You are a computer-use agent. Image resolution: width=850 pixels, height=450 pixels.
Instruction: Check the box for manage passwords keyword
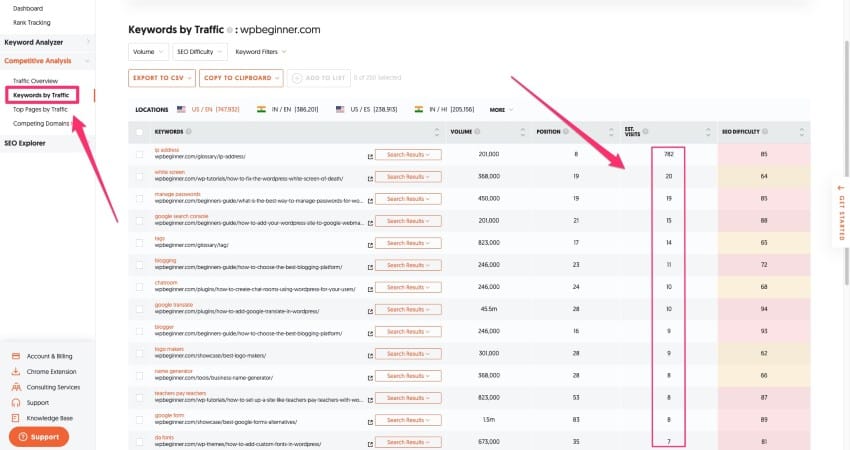click(140, 199)
